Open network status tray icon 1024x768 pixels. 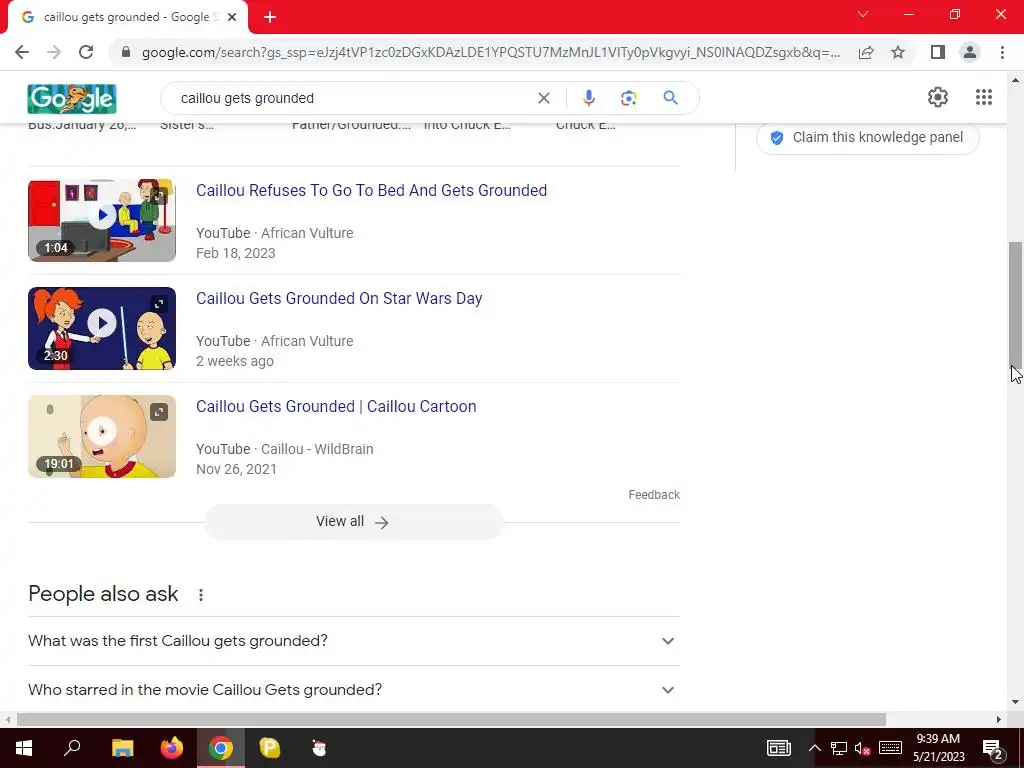tap(839, 748)
